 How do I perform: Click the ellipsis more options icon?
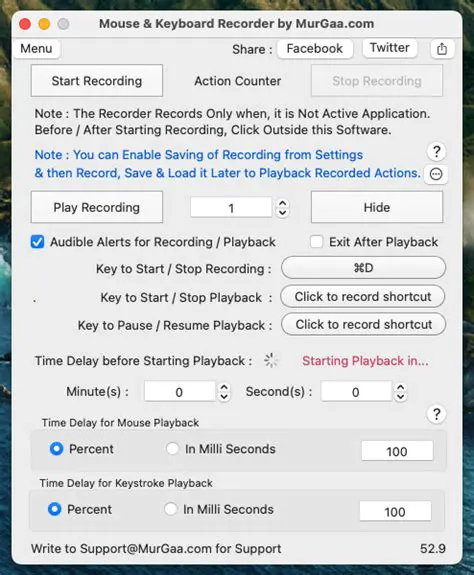pos(436,174)
